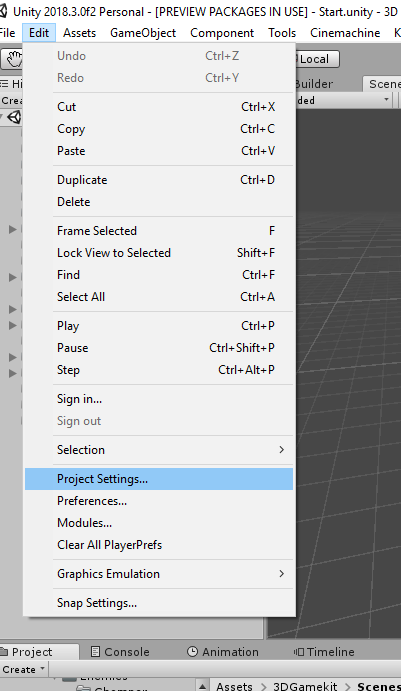Screen dimensions: 401x691
Task: Click the Project panel scroll-up arrow
Action: [x=202, y=685]
